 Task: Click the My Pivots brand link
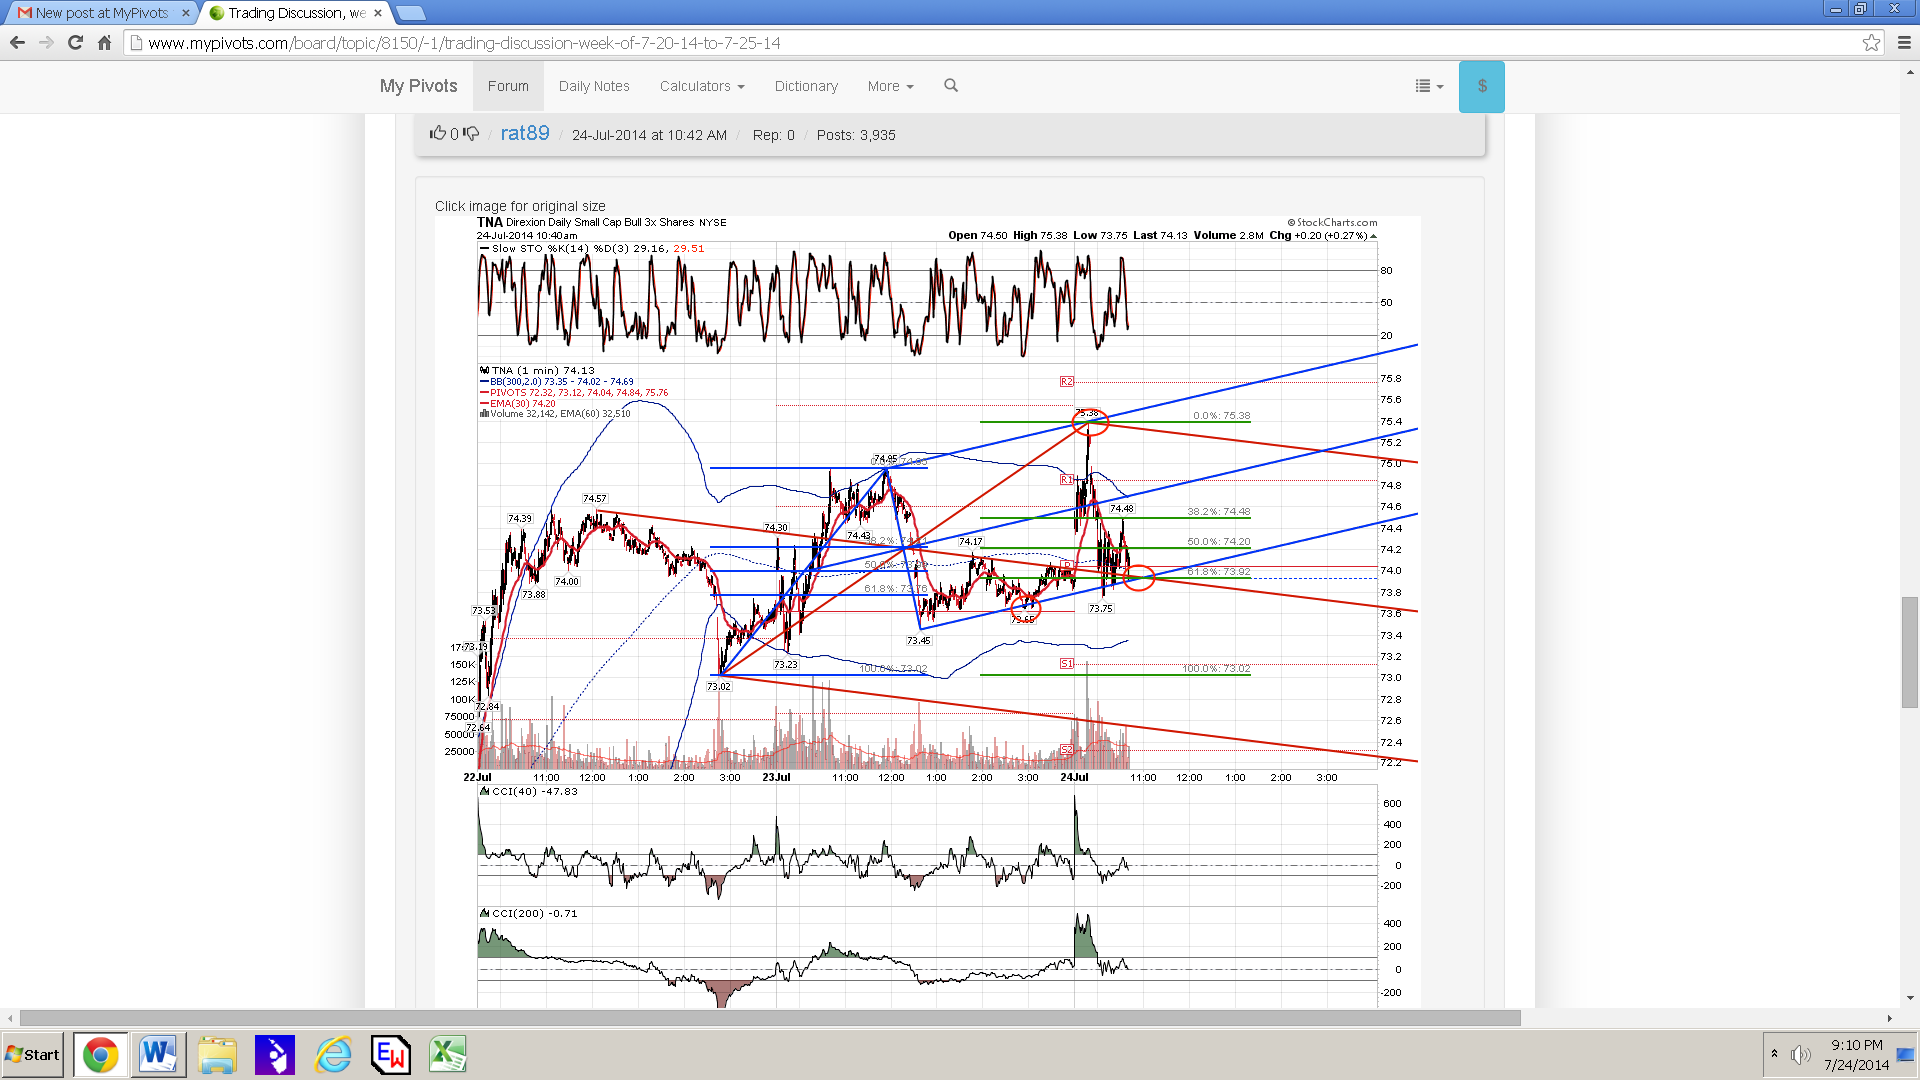[x=418, y=86]
